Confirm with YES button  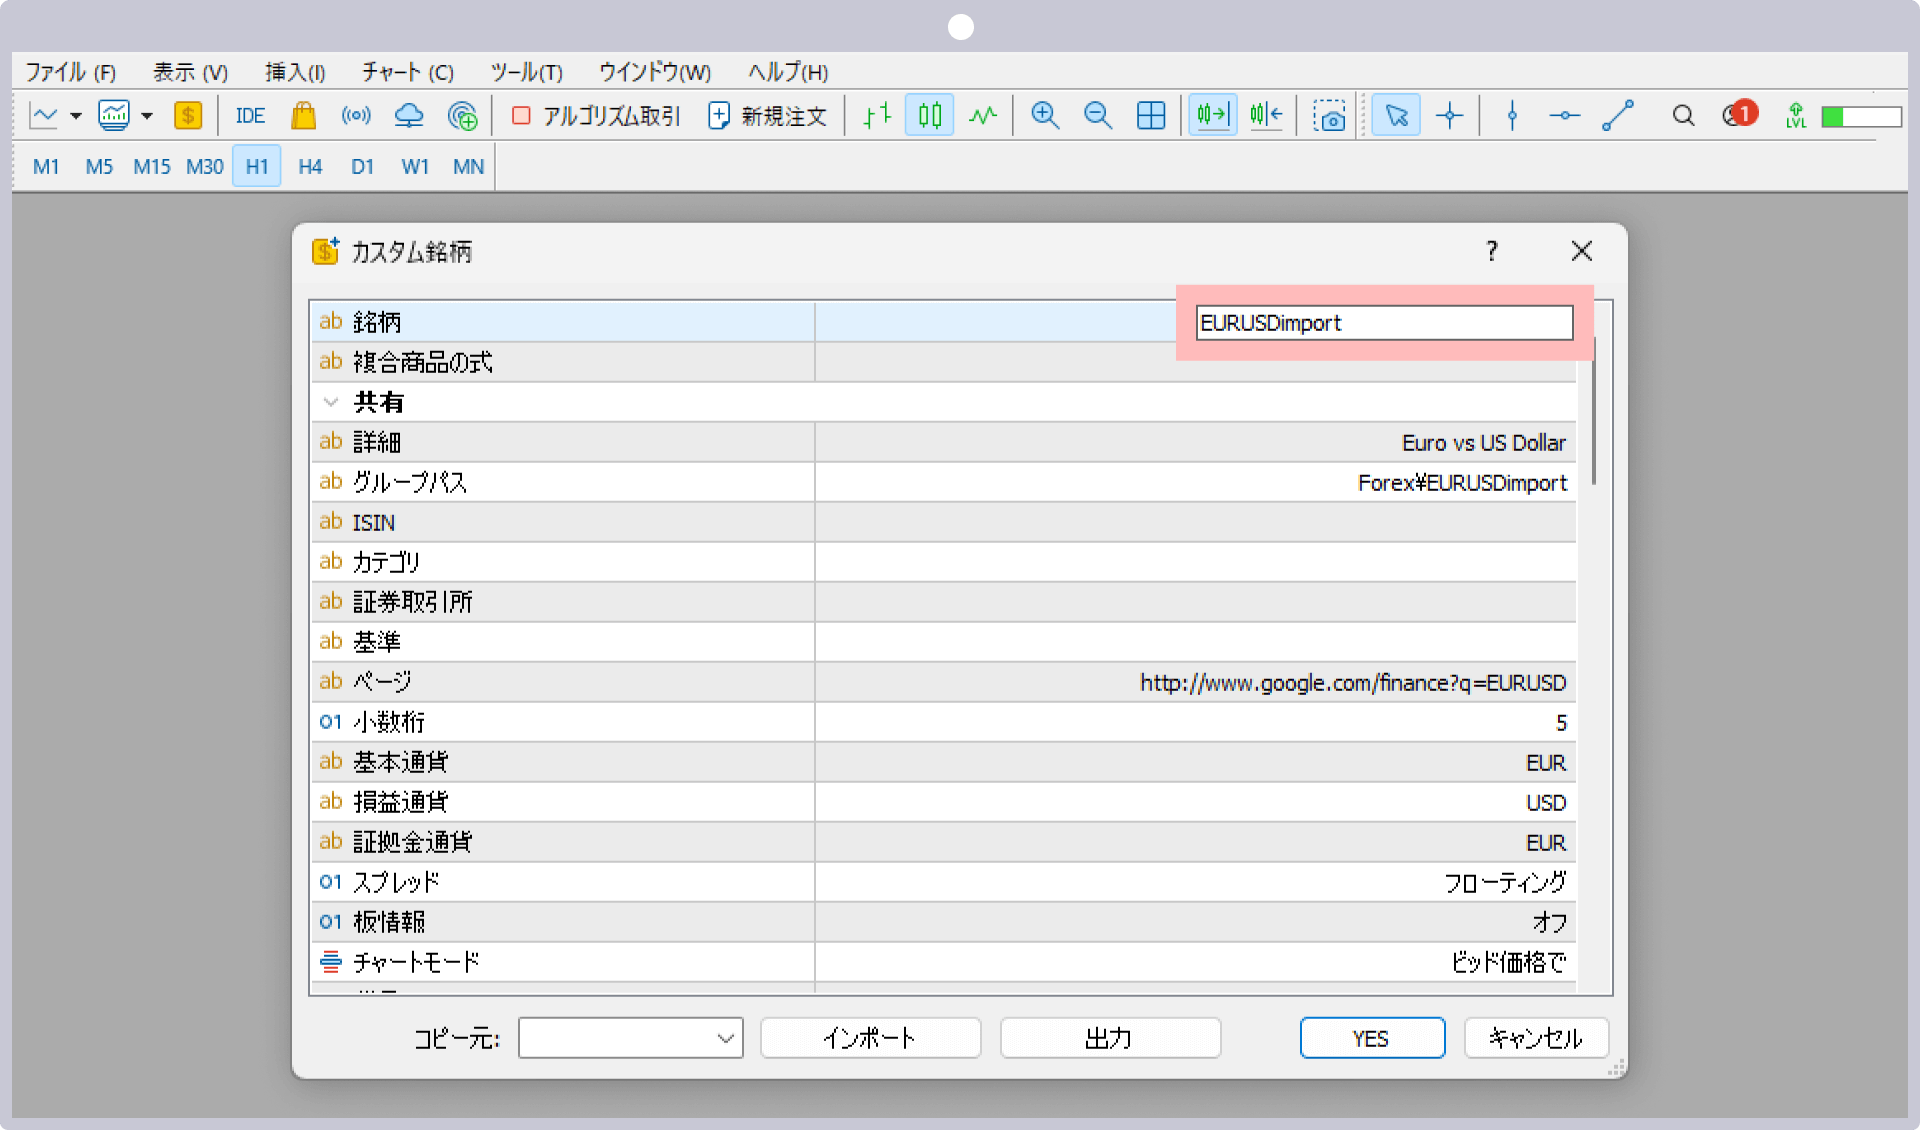click(1372, 1038)
